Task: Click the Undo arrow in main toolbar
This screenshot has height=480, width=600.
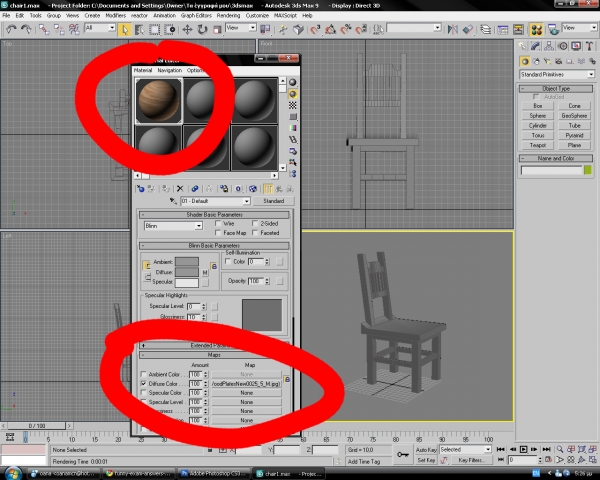Action: (x=11, y=29)
